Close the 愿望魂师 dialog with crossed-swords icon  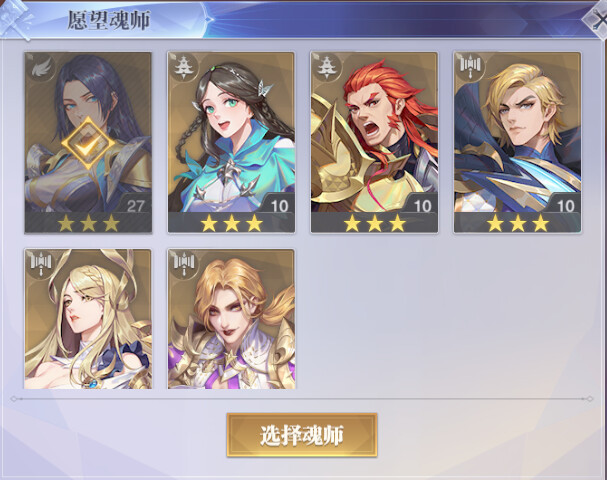tap(597, 19)
